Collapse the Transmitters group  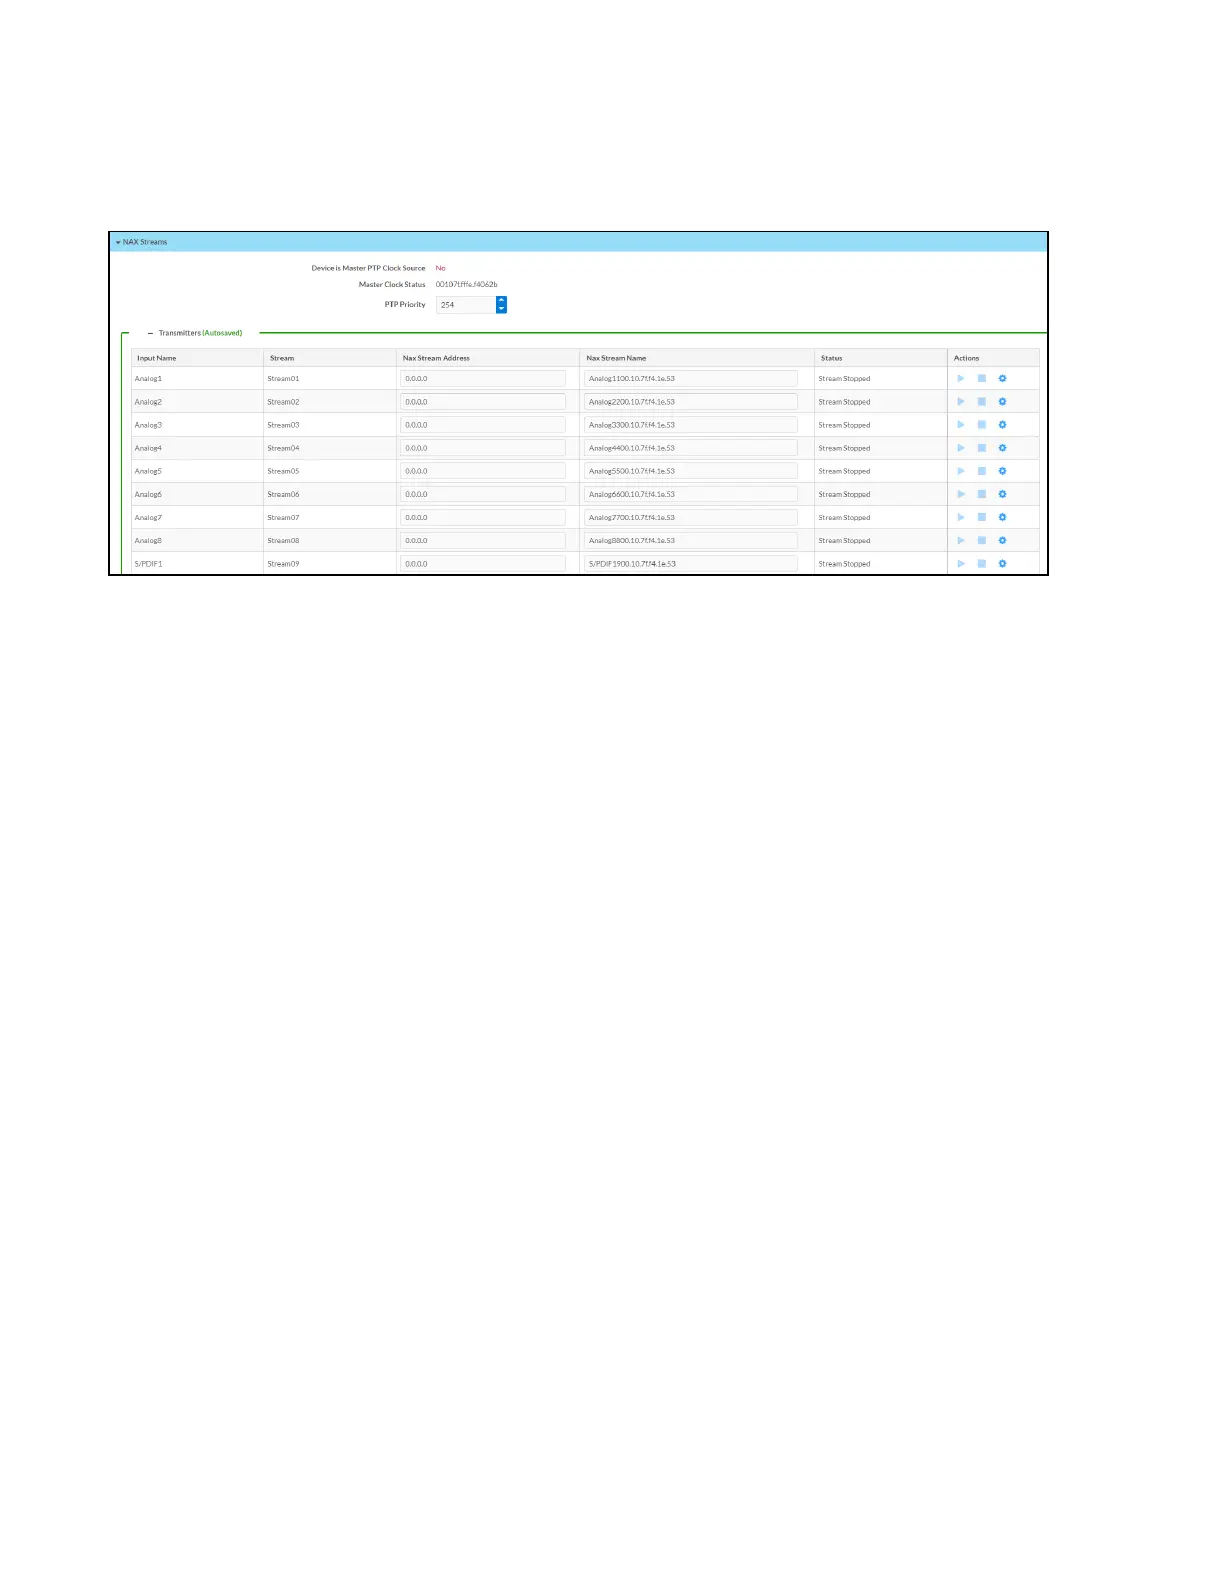(x=151, y=333)
